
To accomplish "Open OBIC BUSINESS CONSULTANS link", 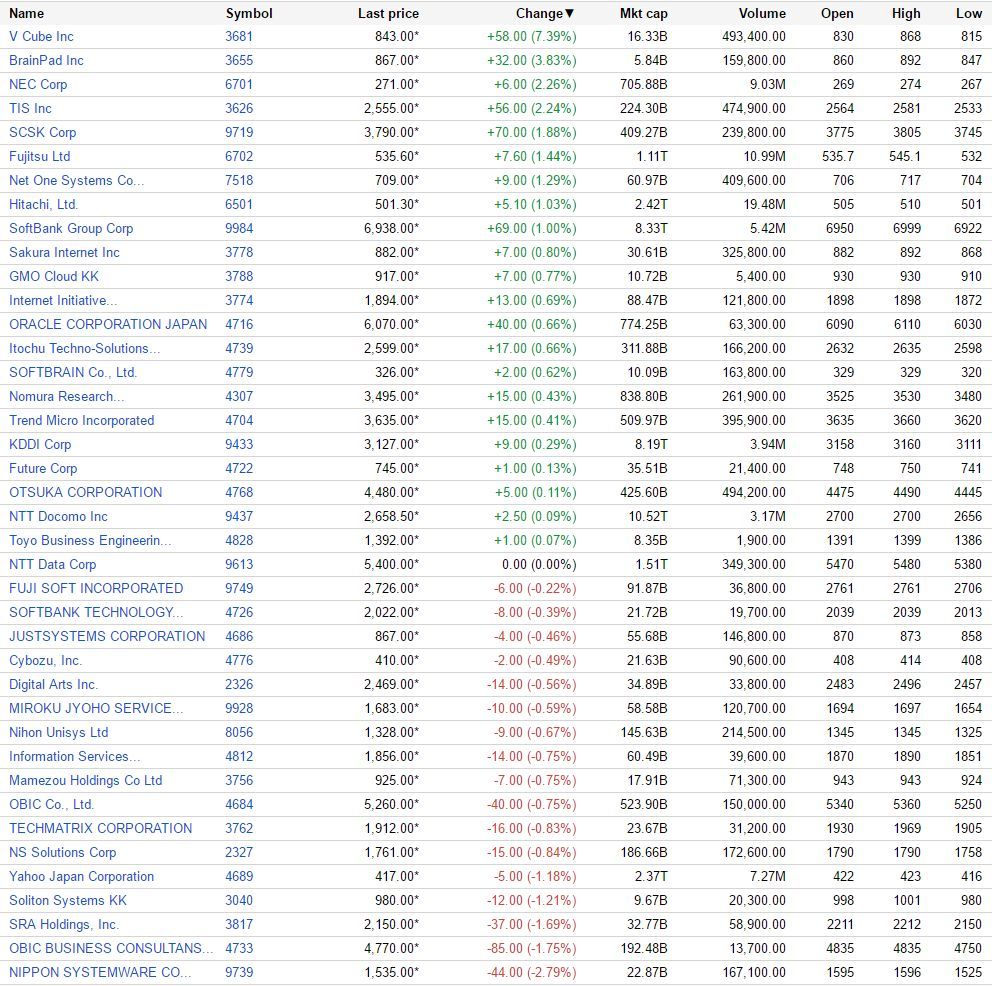I will point(111,950).
